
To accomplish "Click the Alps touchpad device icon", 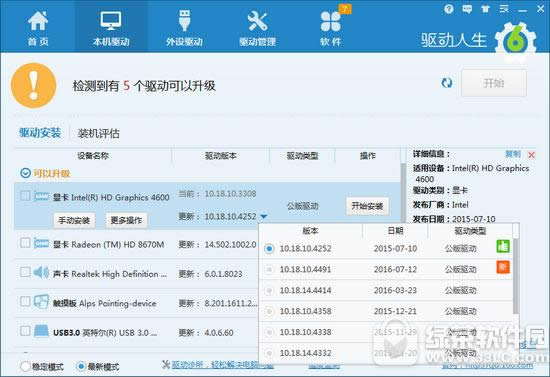I will (41, 301).
